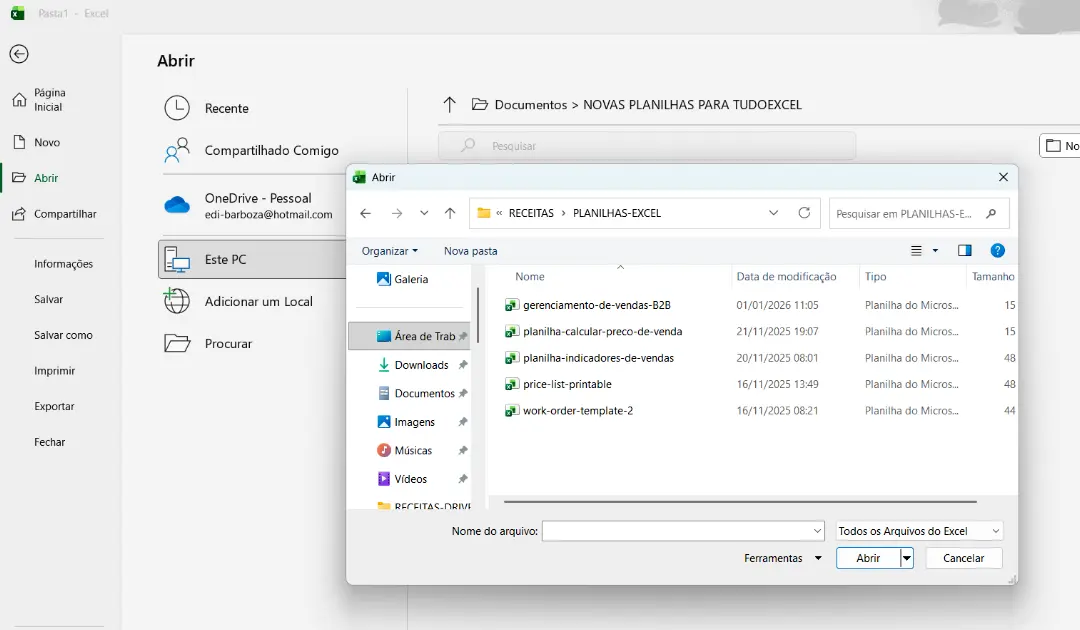This screenshot has height=630, width=1080.
Task: Refresh the PLANILHAS-EXCEL folder view
Action: coord(805,213)
